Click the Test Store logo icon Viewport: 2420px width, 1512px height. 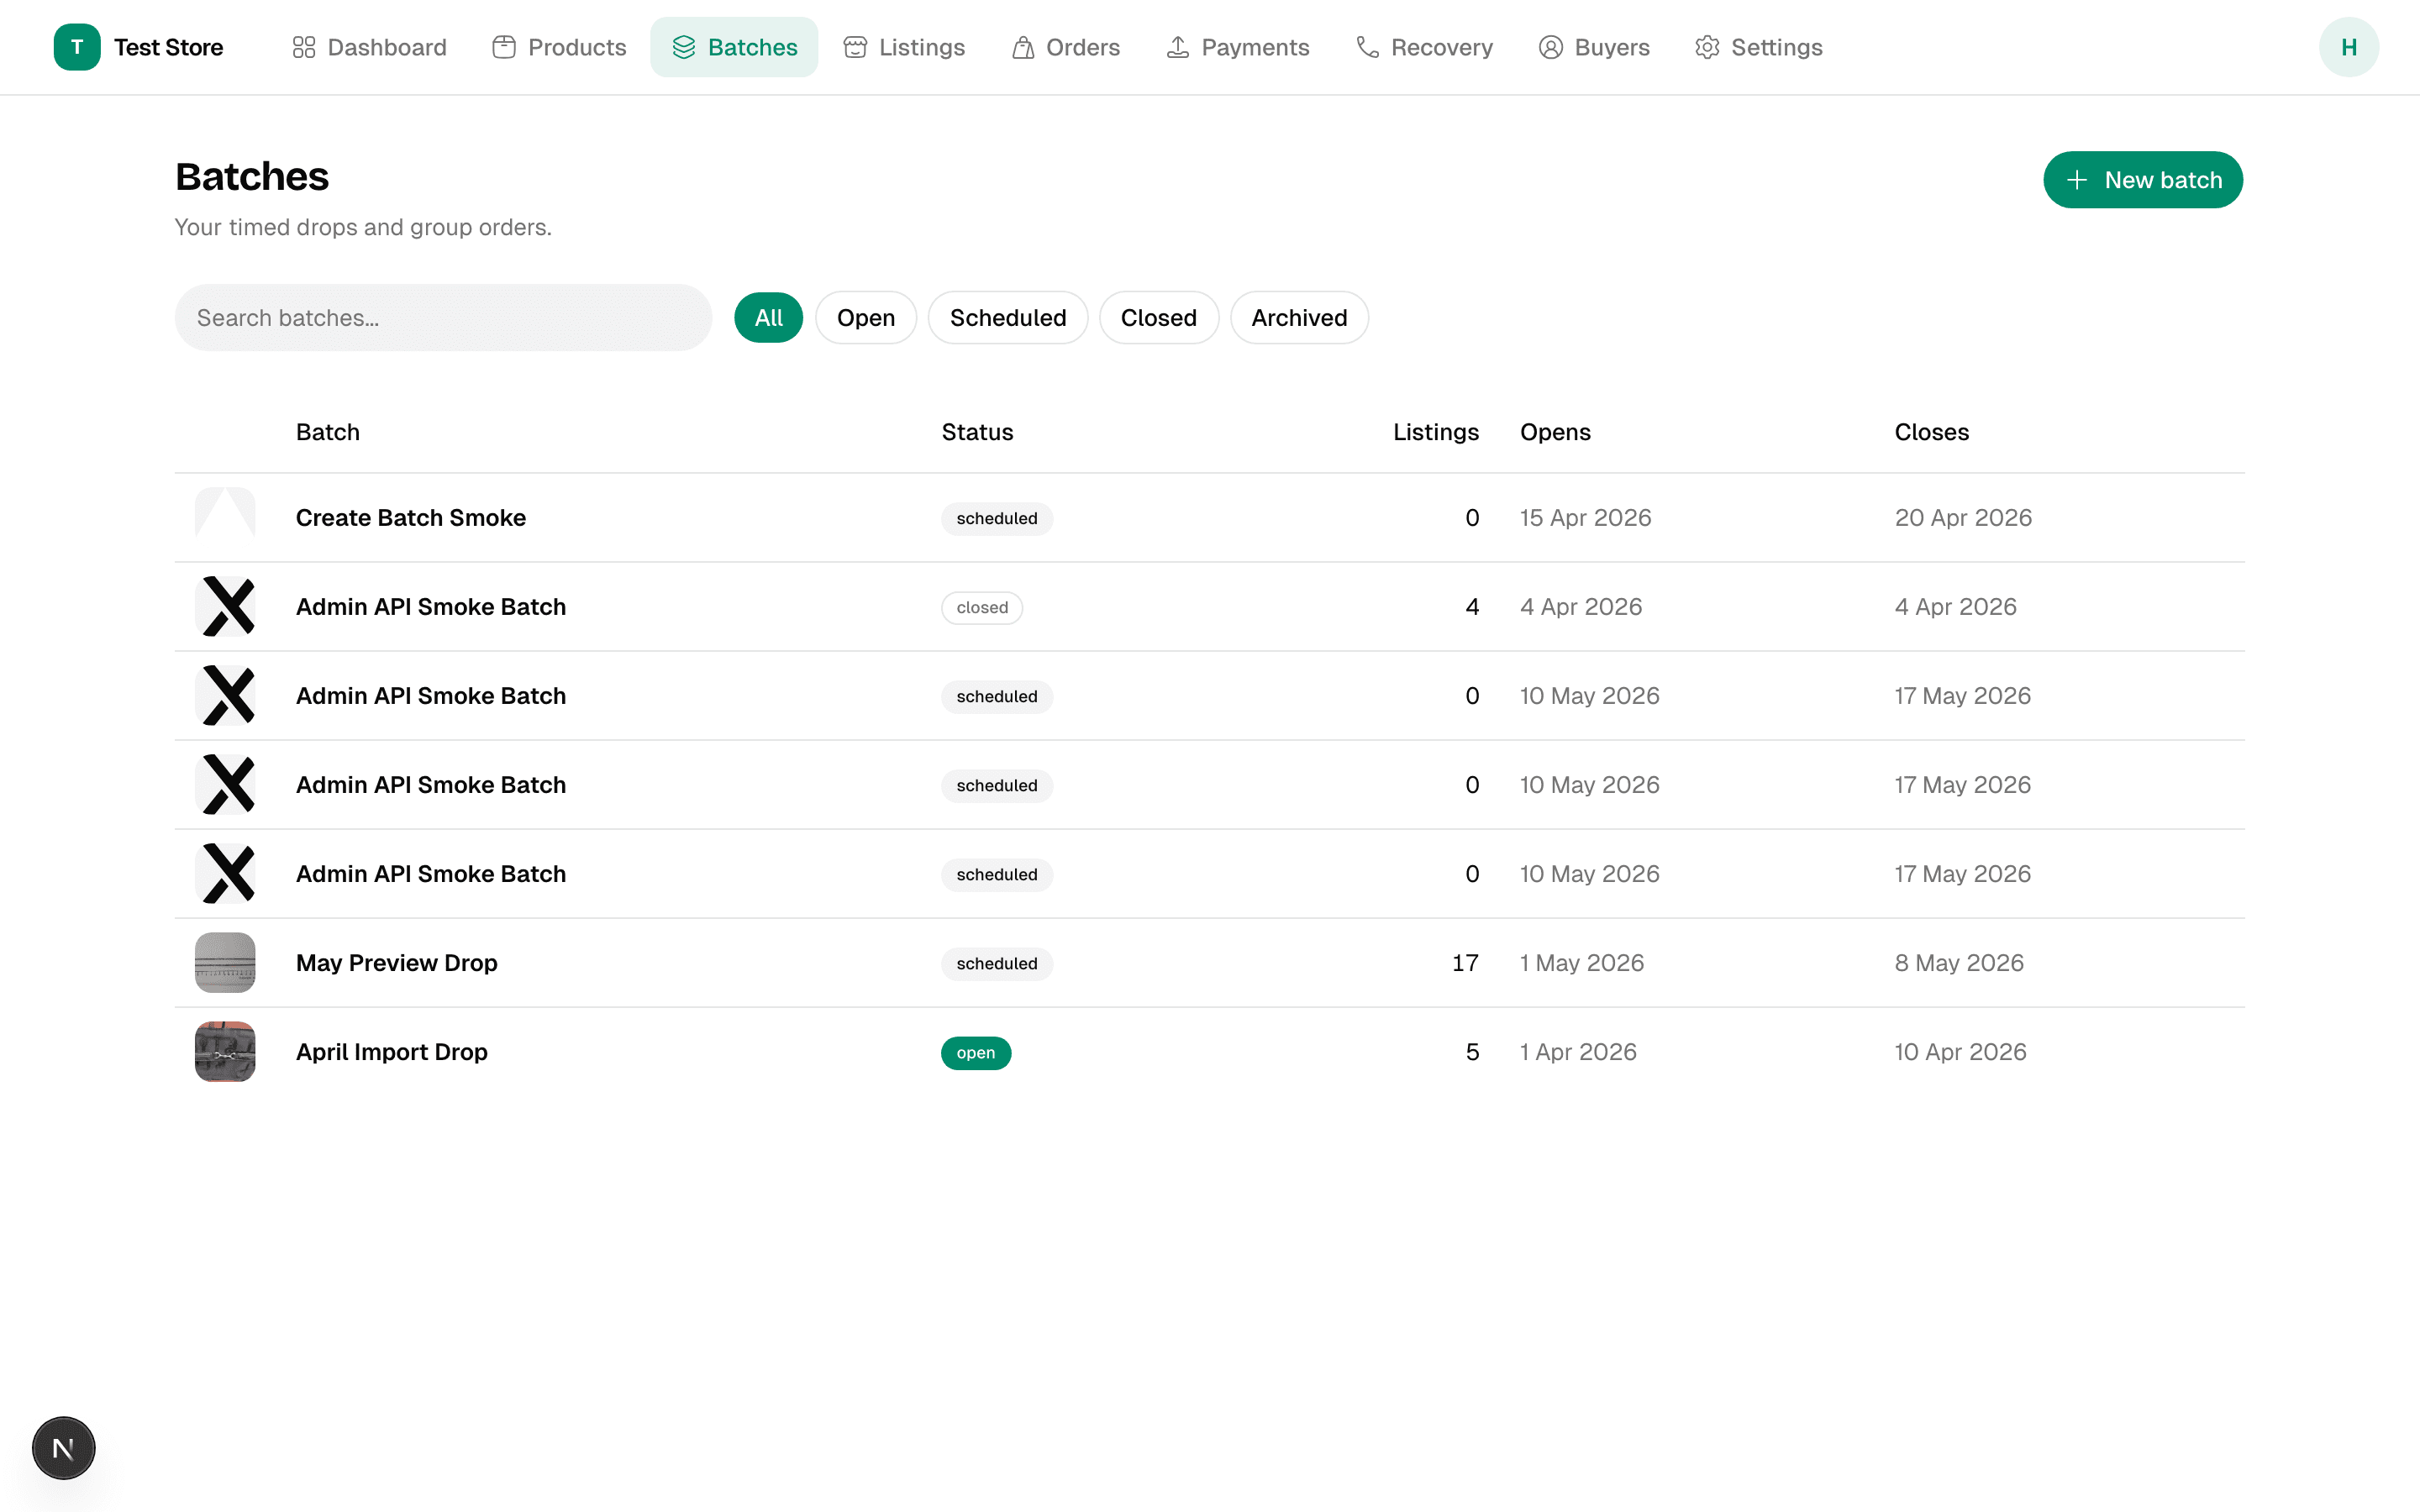[x=77, y=47]
